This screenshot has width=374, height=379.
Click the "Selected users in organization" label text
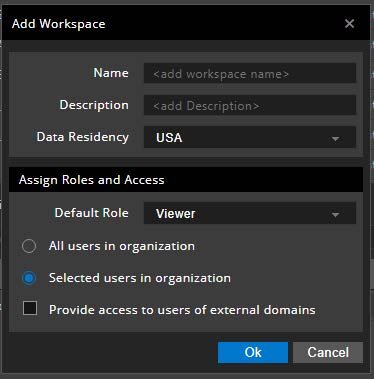[x=140, y=278]
